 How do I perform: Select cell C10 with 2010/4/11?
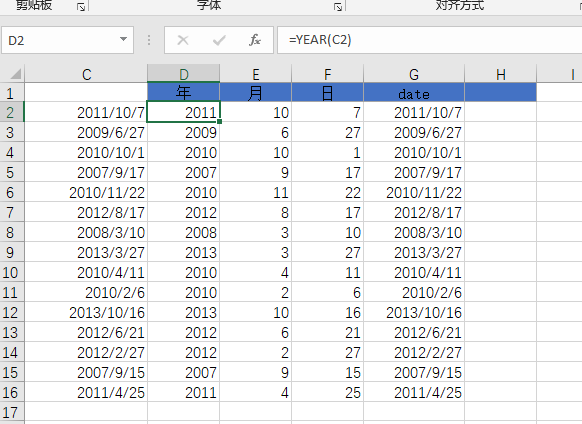tap(86, 273)
